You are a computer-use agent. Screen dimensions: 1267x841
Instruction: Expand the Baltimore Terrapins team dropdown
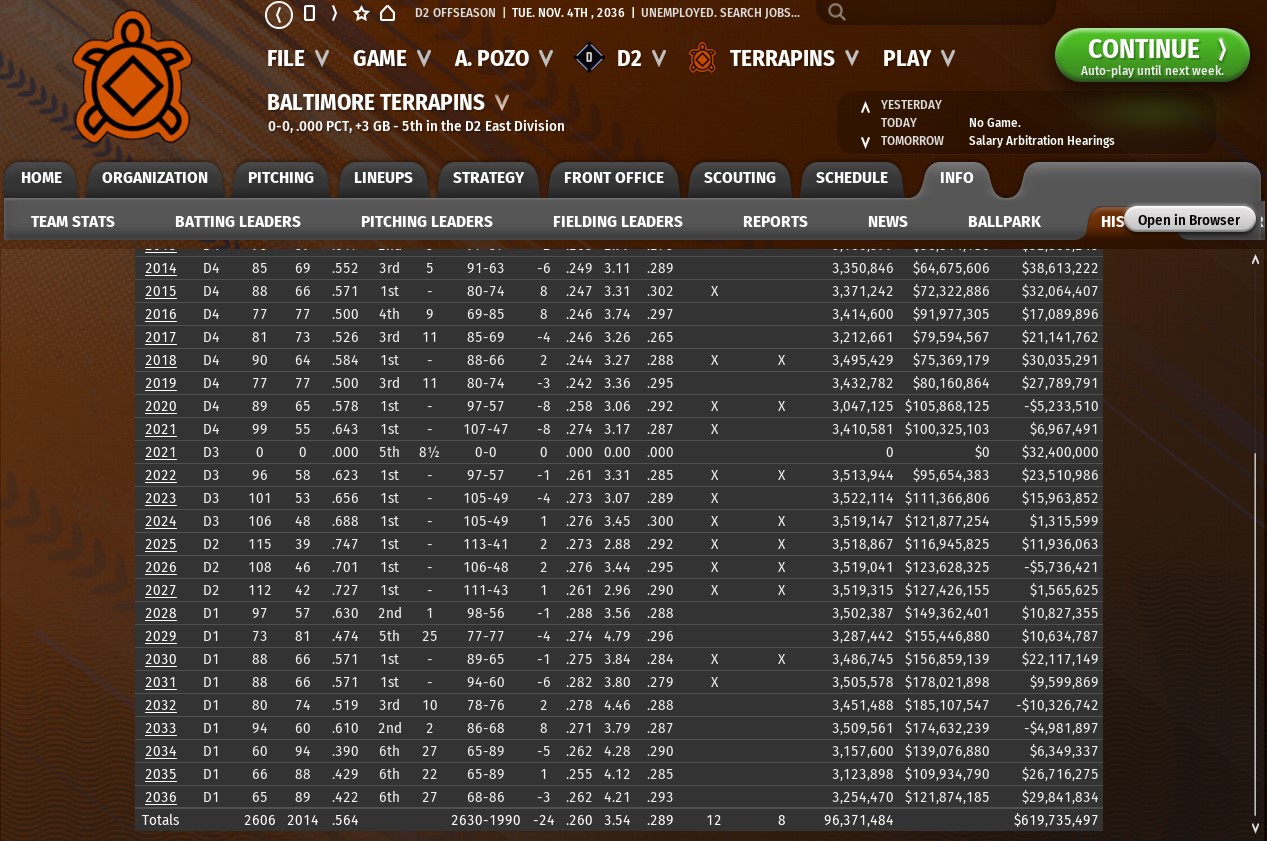(502, 103)
